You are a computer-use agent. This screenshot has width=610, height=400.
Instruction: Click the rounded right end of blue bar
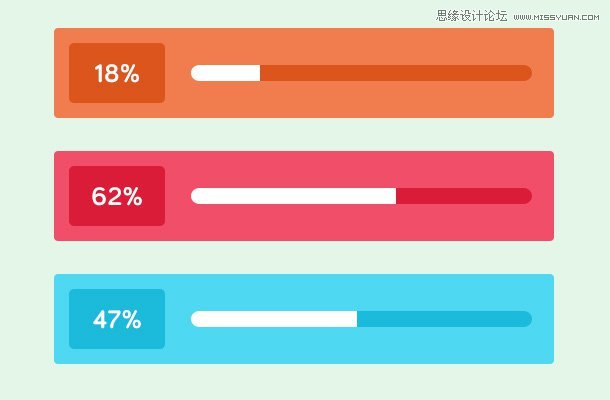(526, 319)
